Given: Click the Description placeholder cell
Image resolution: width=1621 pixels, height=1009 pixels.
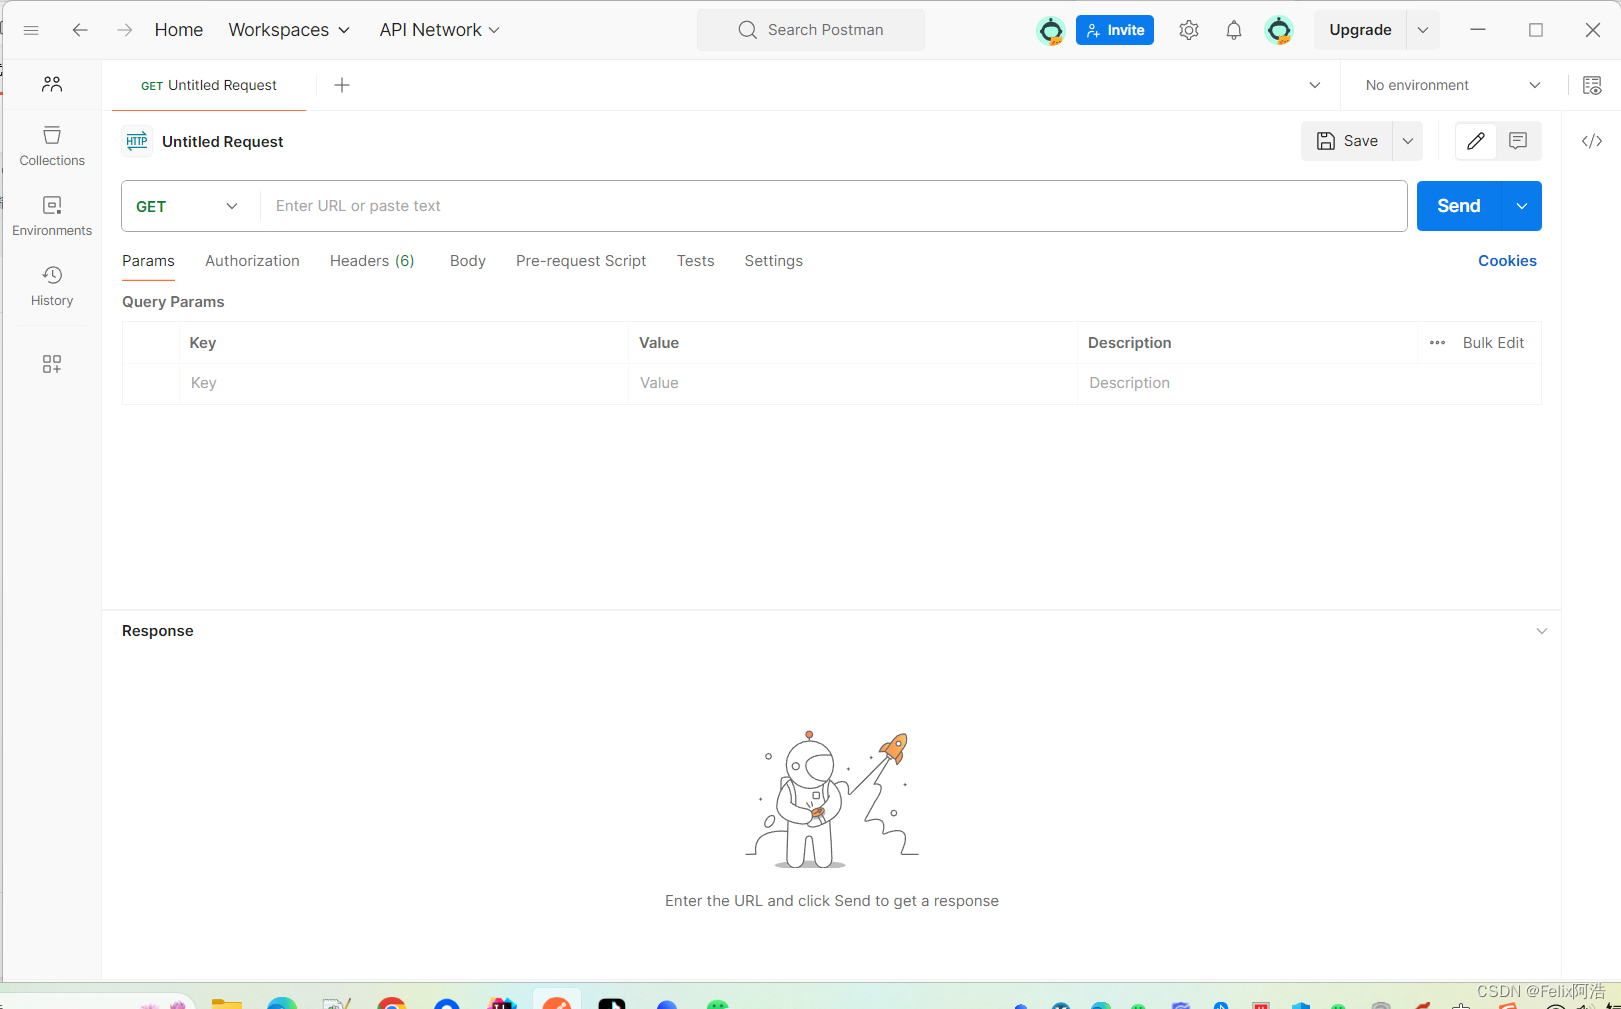Looking at the screenshot, I should [1309, 383].
